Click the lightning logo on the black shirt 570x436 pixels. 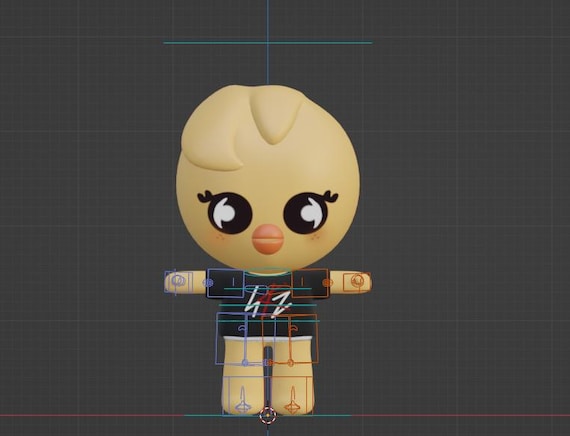269,301
